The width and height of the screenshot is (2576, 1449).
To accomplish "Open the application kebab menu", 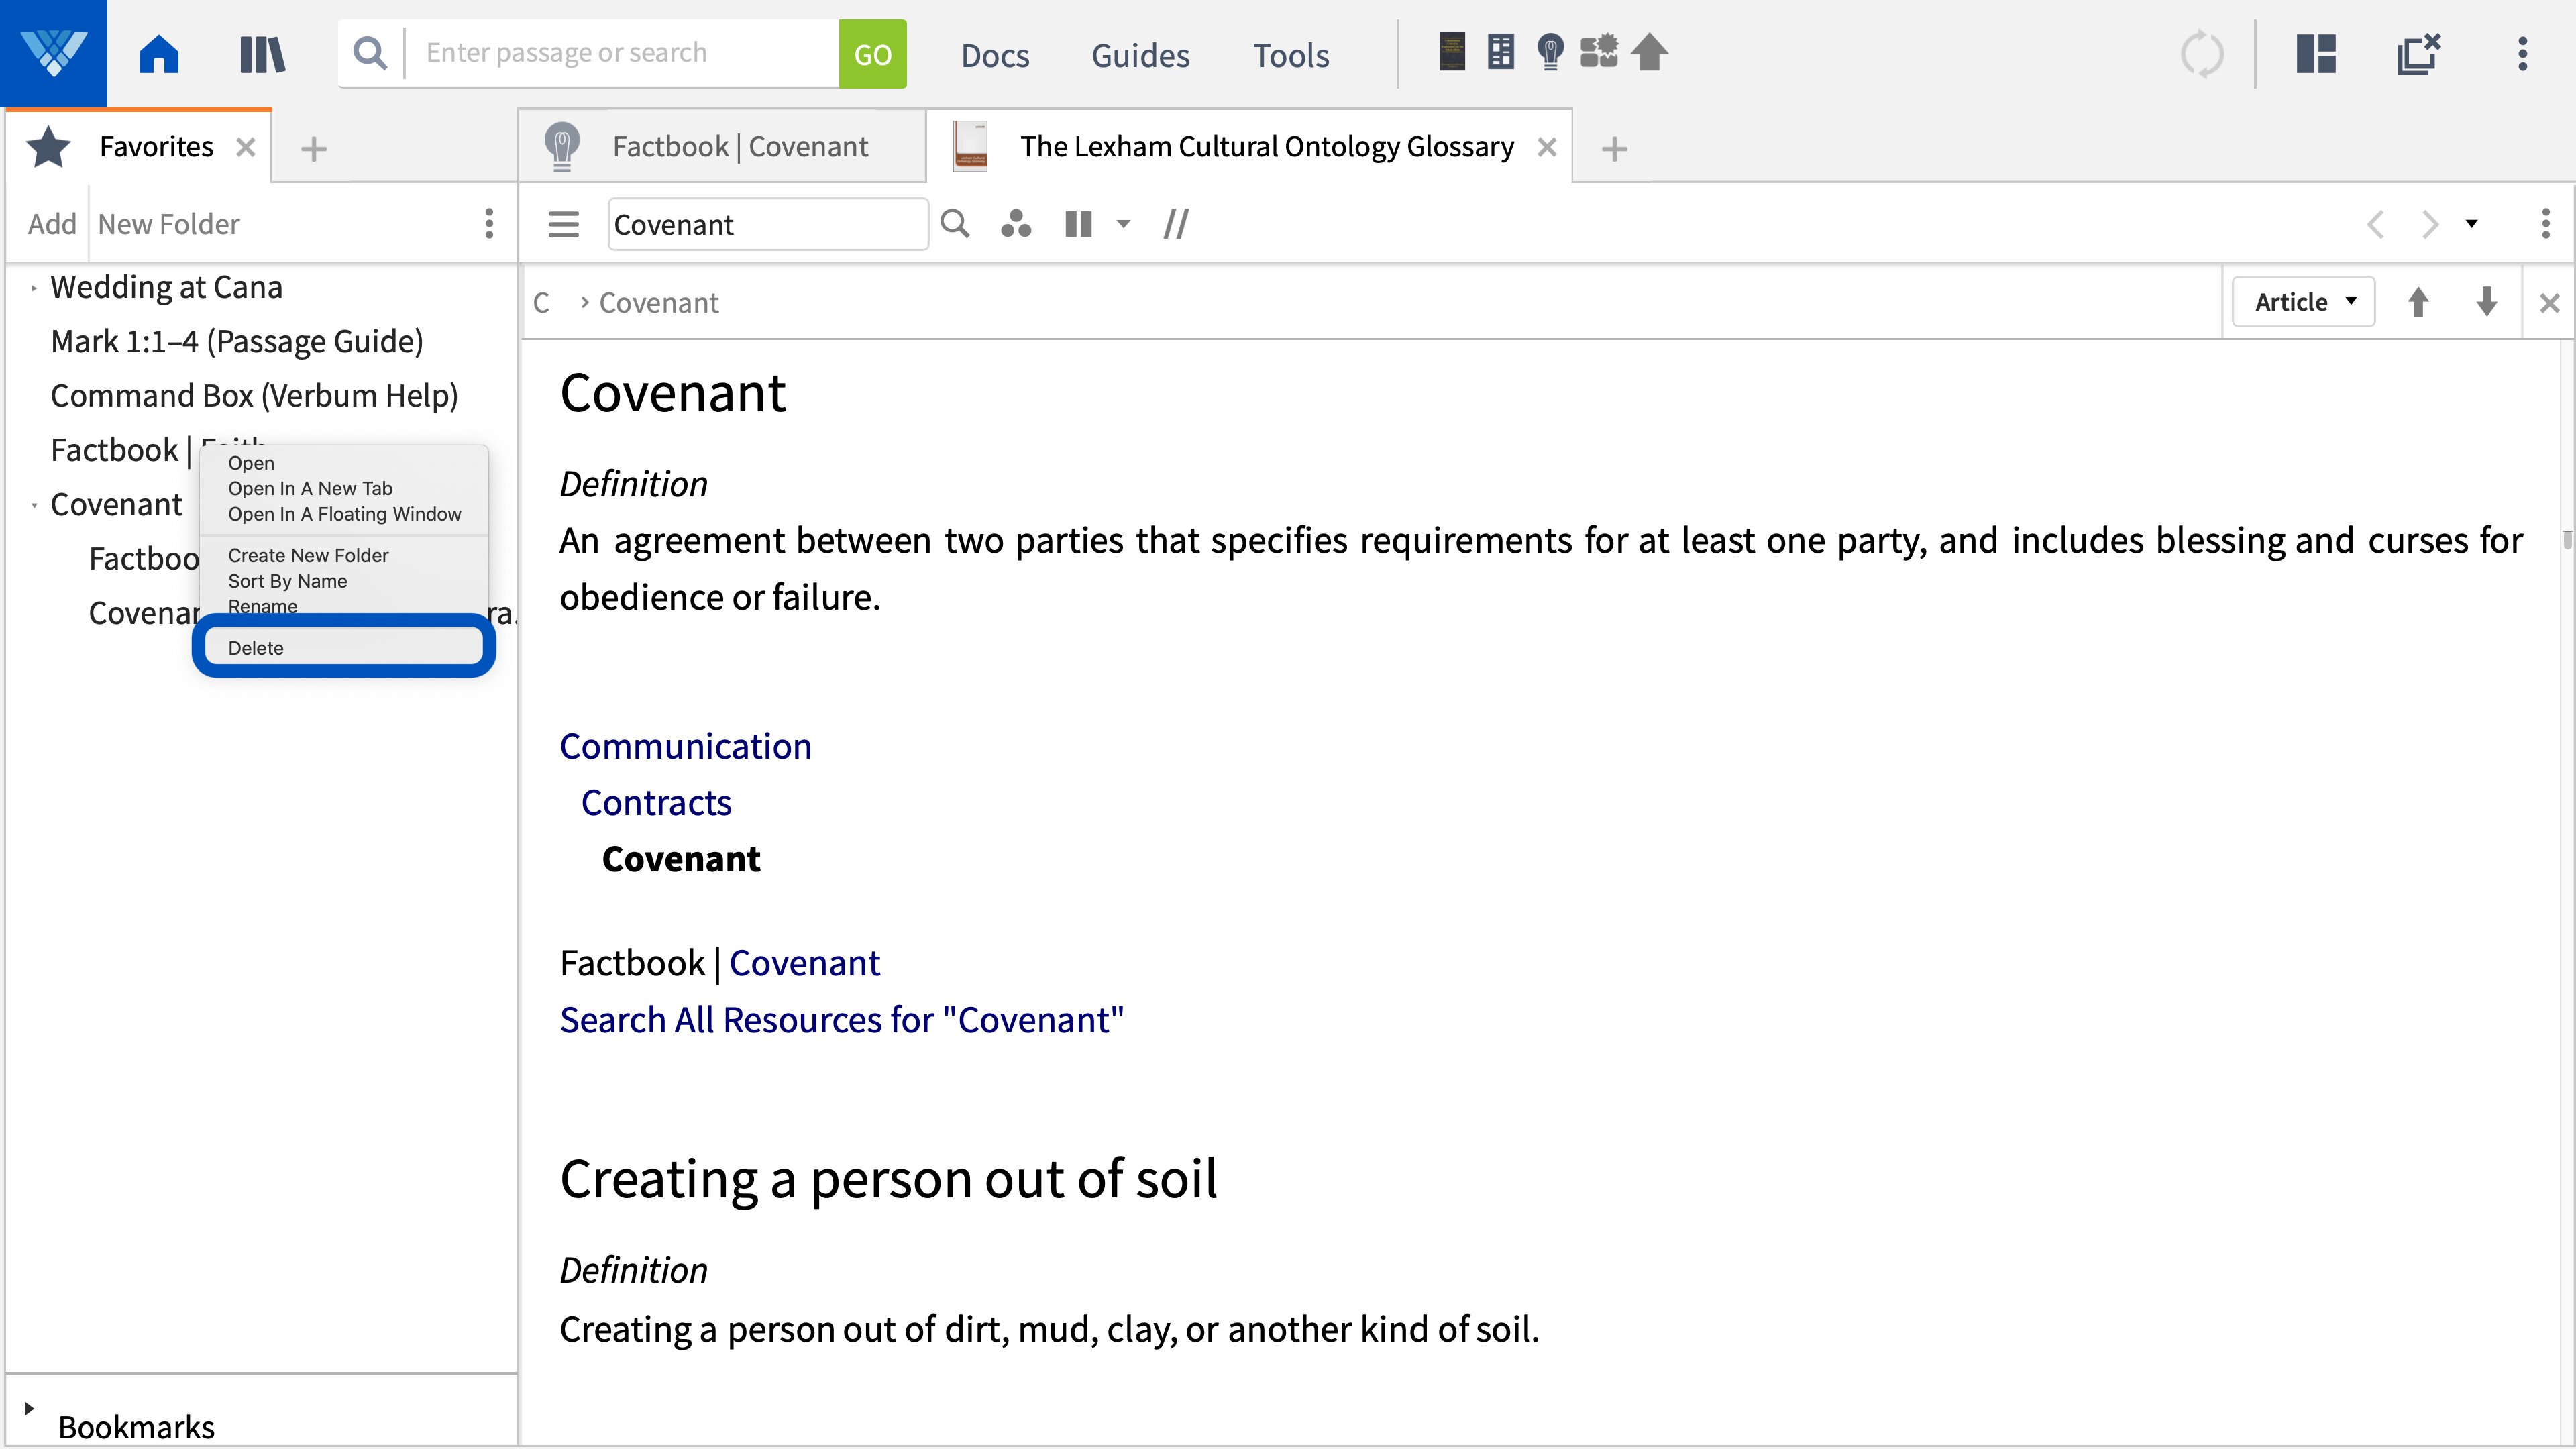I will (2523, 54).
